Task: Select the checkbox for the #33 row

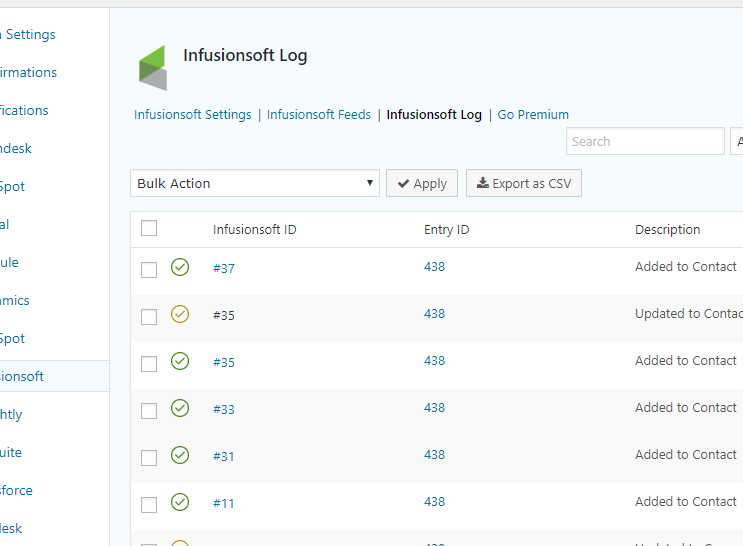Action: pyautogui.click(x=149, y=411)
